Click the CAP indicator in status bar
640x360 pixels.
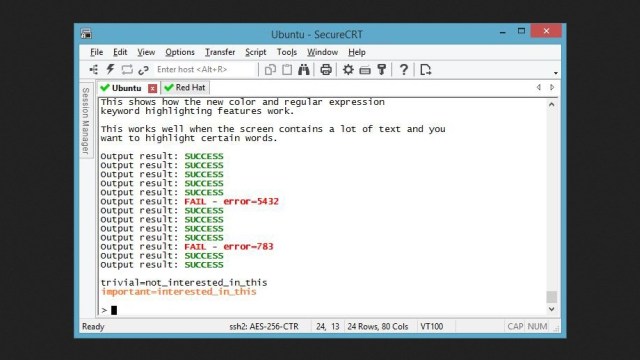(515, 327)
